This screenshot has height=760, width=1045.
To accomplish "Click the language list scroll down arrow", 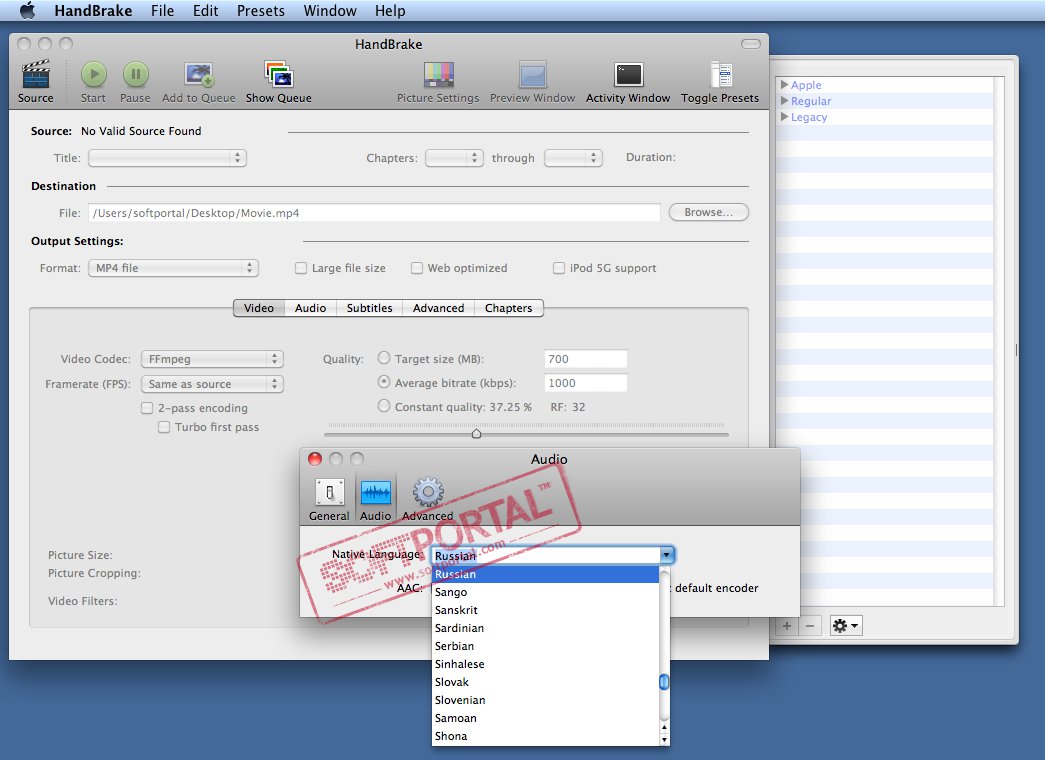I will click(x=664, y=739).
